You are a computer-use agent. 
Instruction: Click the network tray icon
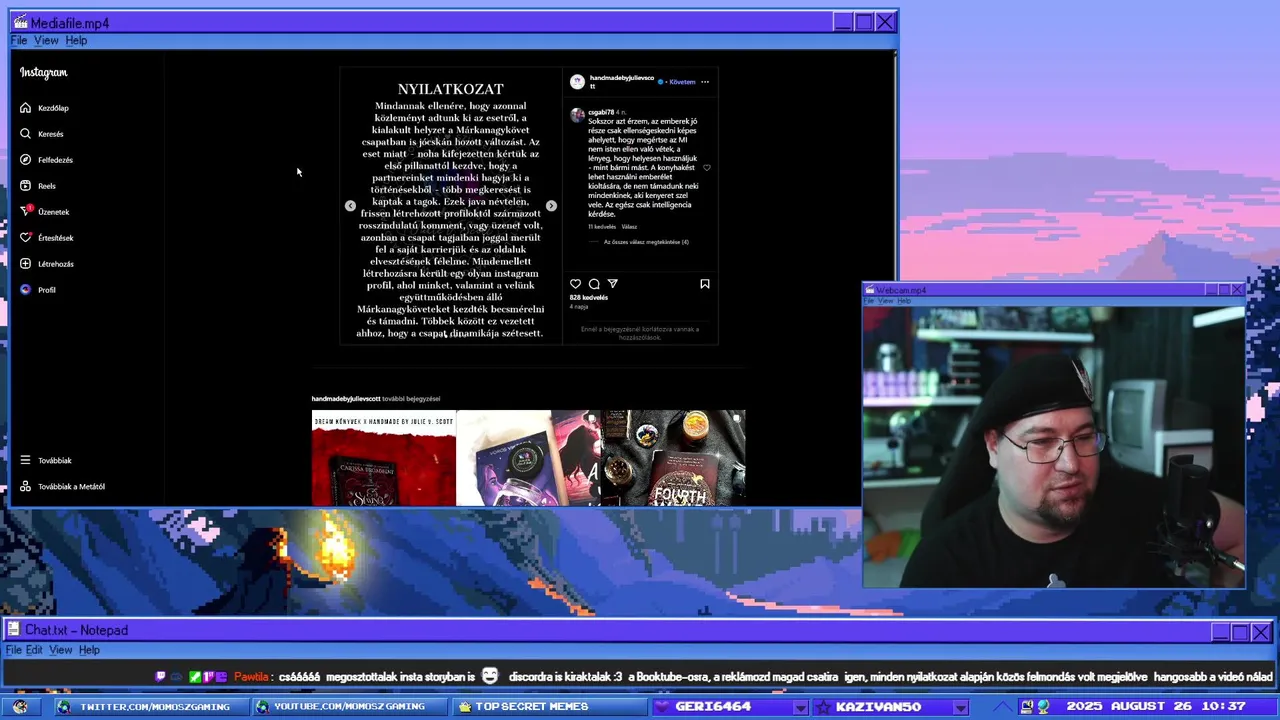1044,707
